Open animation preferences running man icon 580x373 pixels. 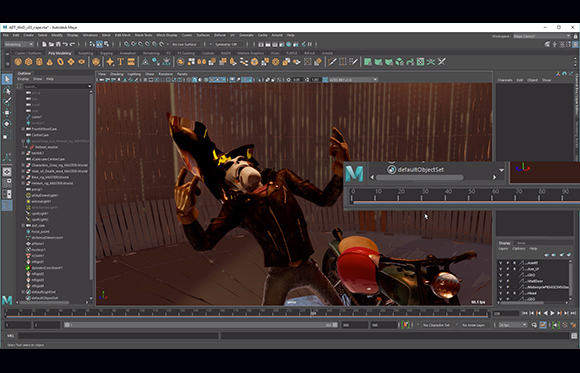click(573, 325)
